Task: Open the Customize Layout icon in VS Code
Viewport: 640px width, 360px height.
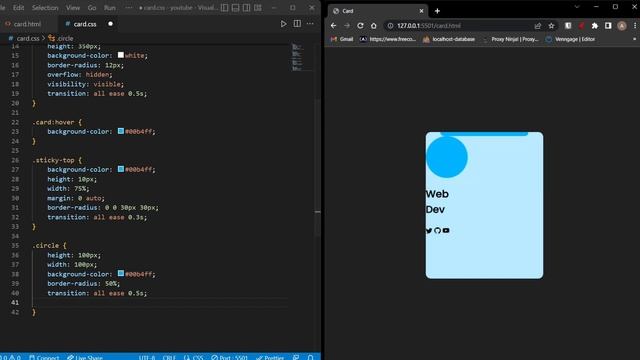Action: (258, 7)
